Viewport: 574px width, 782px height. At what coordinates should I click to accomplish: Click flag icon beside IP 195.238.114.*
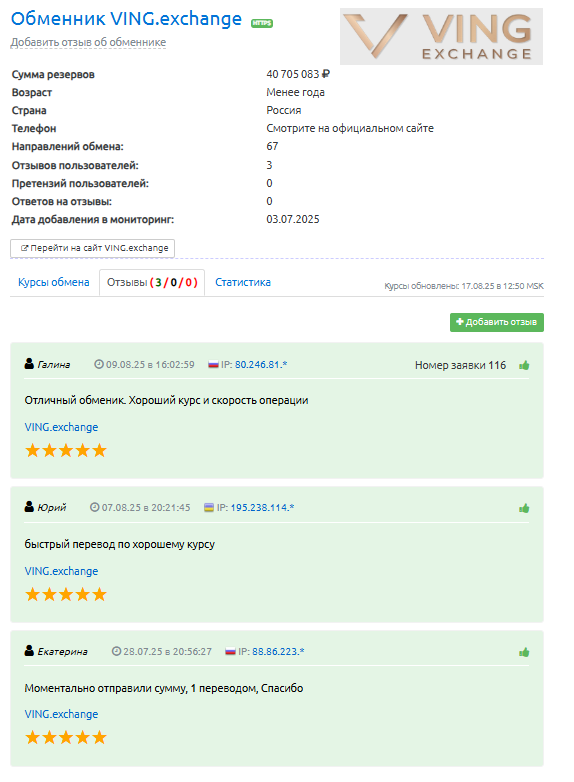tap(209, 508)
